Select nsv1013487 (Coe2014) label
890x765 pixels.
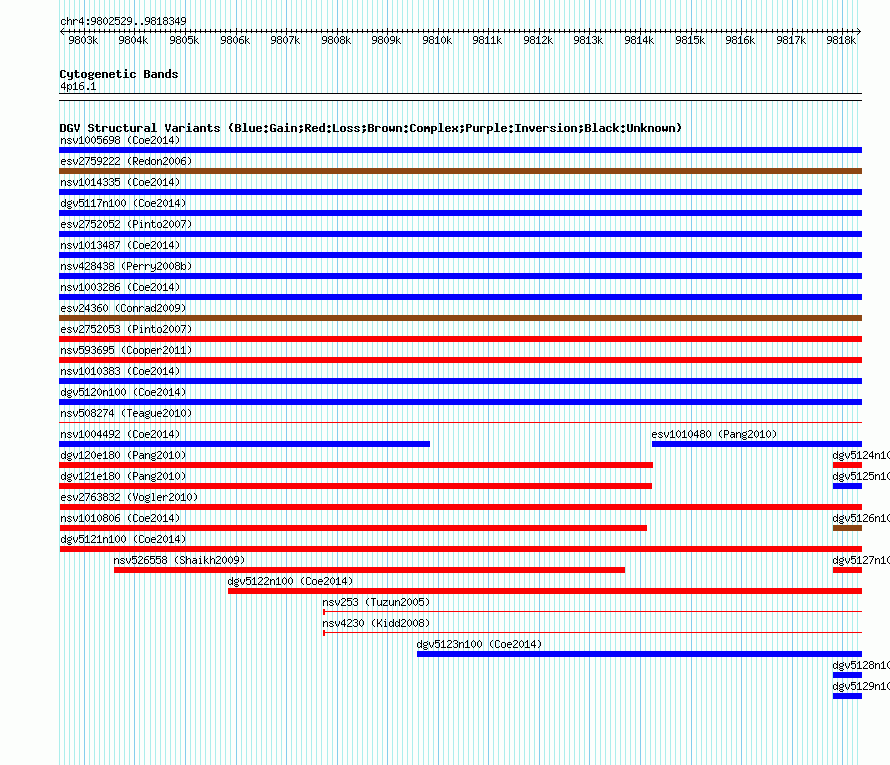(x=120, y=245)
